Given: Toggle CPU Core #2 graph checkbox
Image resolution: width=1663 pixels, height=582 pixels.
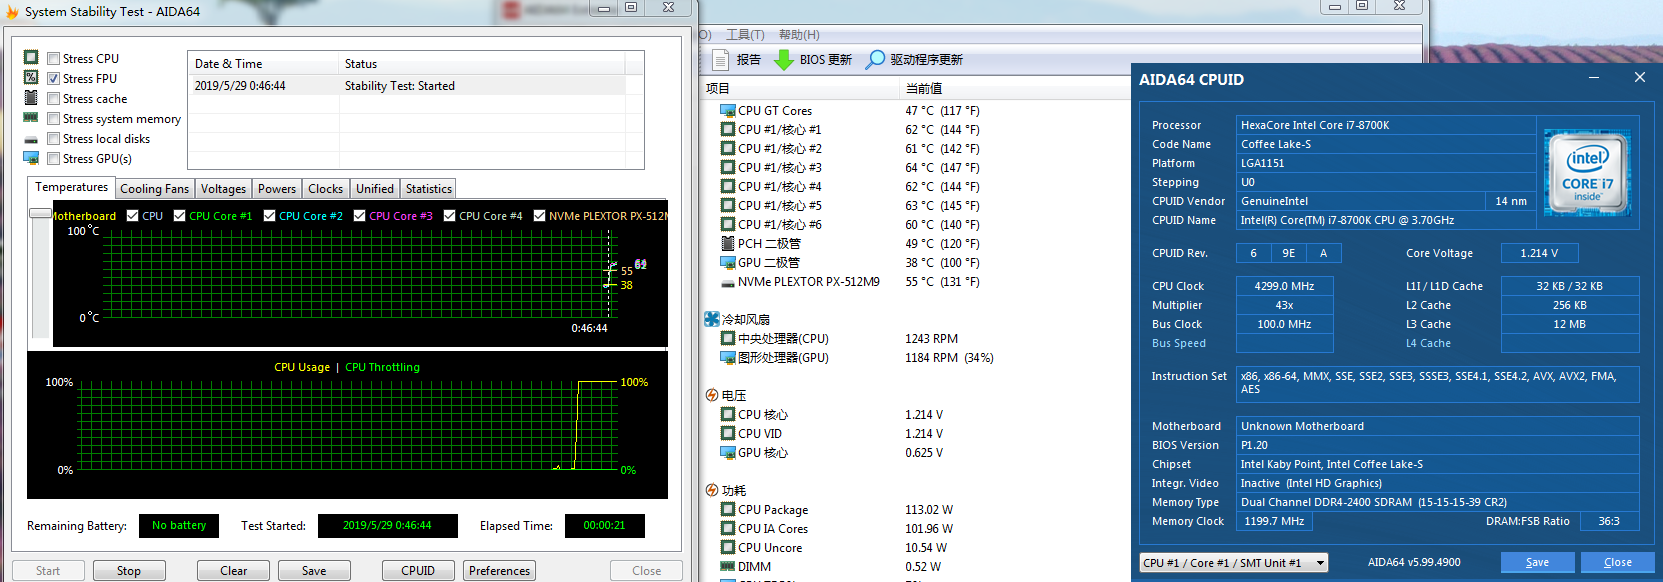Looking at the screenshot, I should (x=269, y=216).
